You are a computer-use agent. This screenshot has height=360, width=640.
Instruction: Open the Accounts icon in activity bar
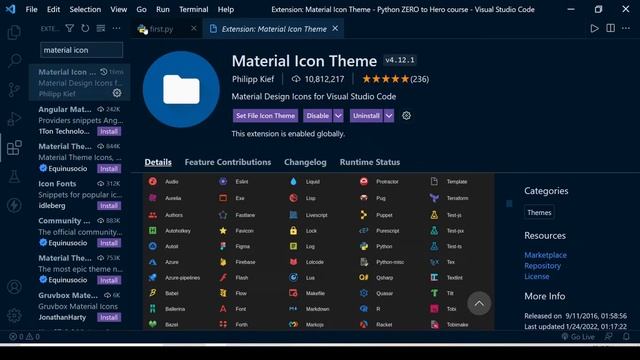[x=14, y=287]
